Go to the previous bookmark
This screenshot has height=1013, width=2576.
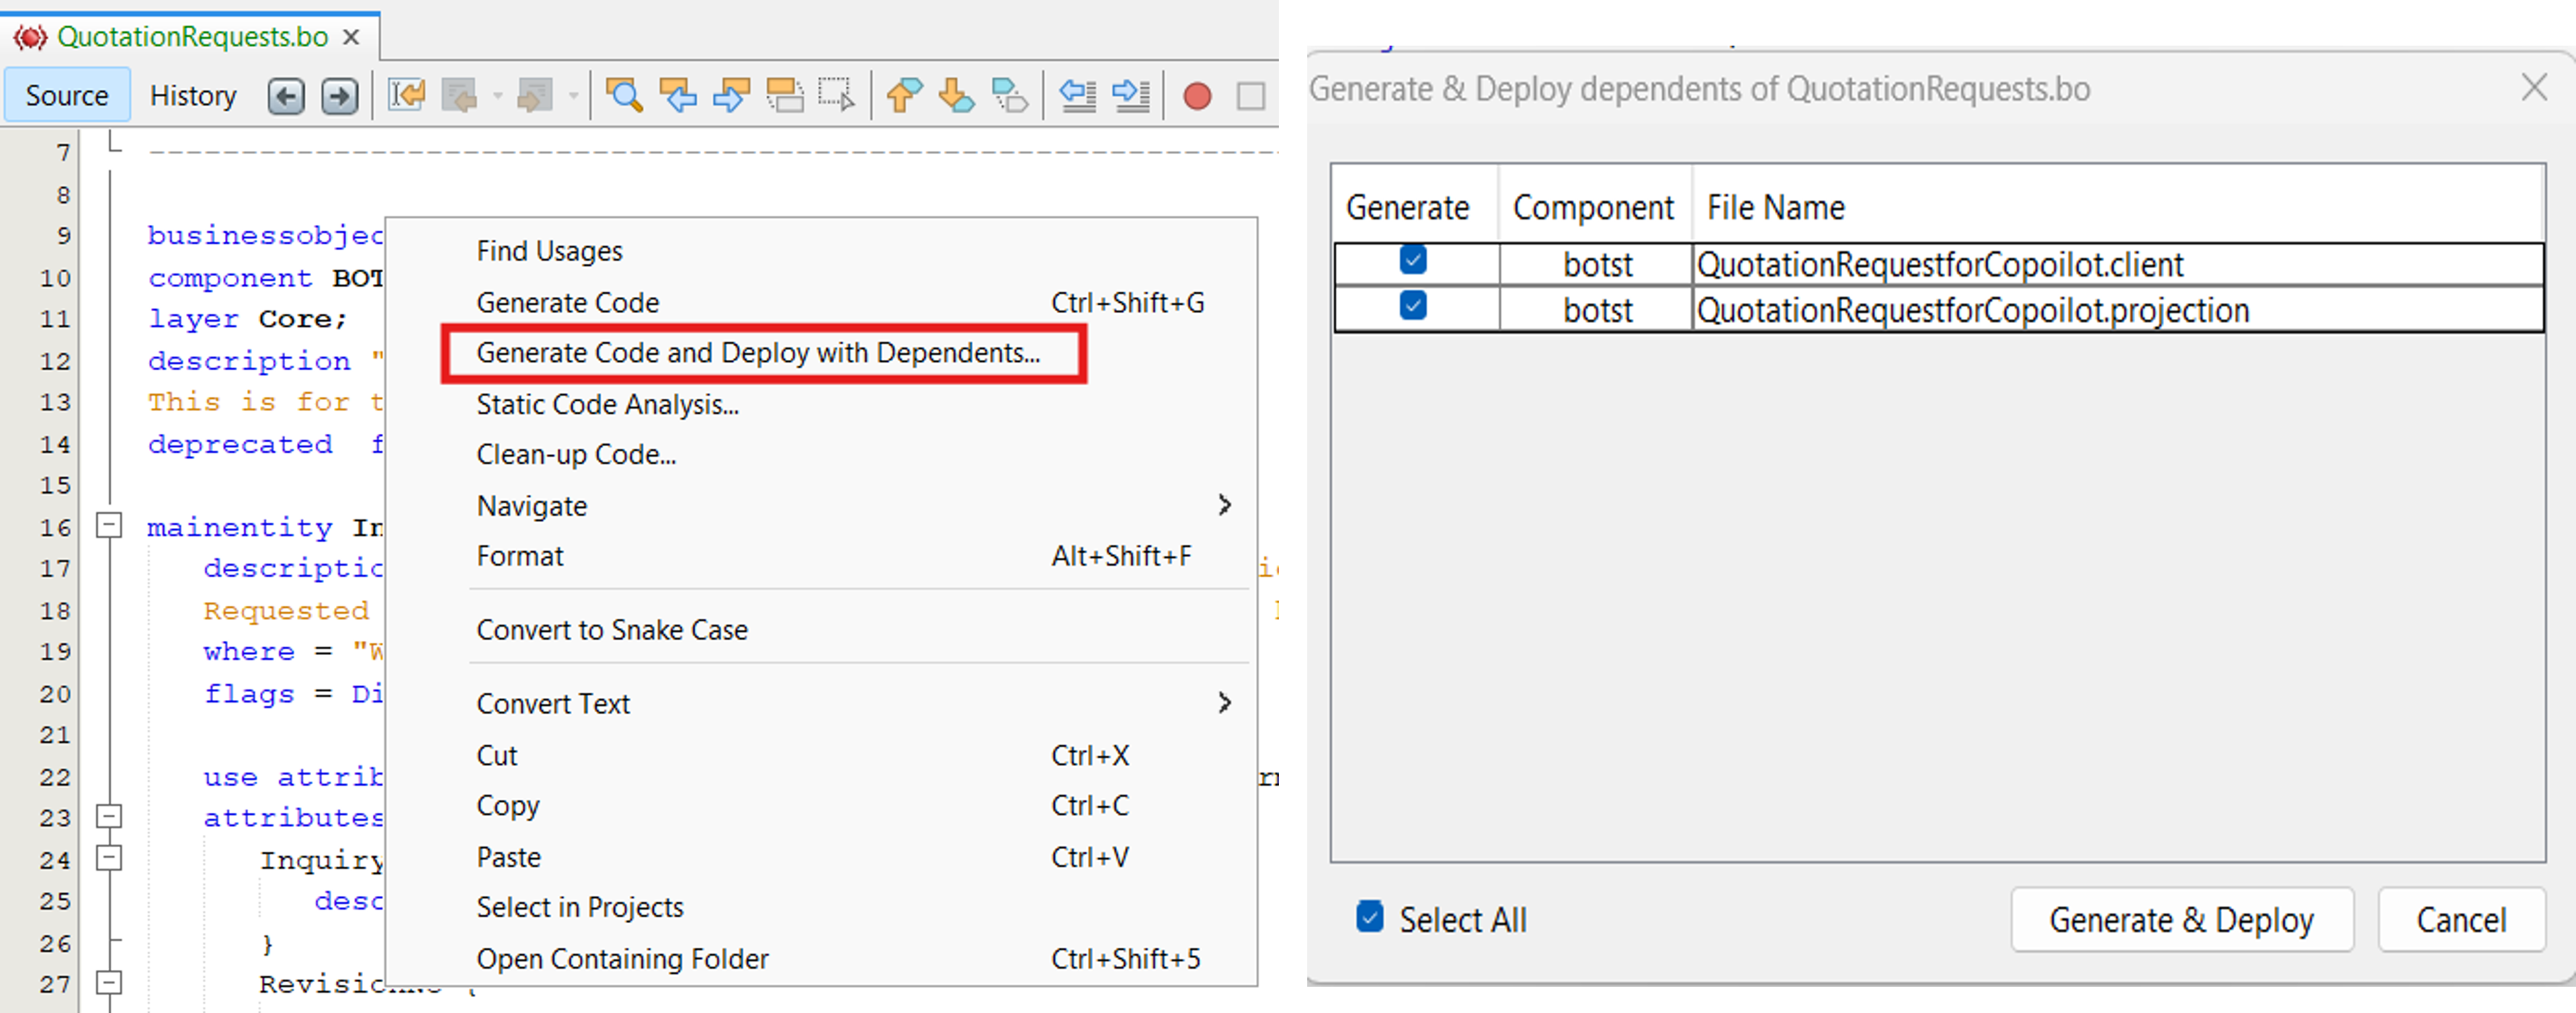(904, 96)
